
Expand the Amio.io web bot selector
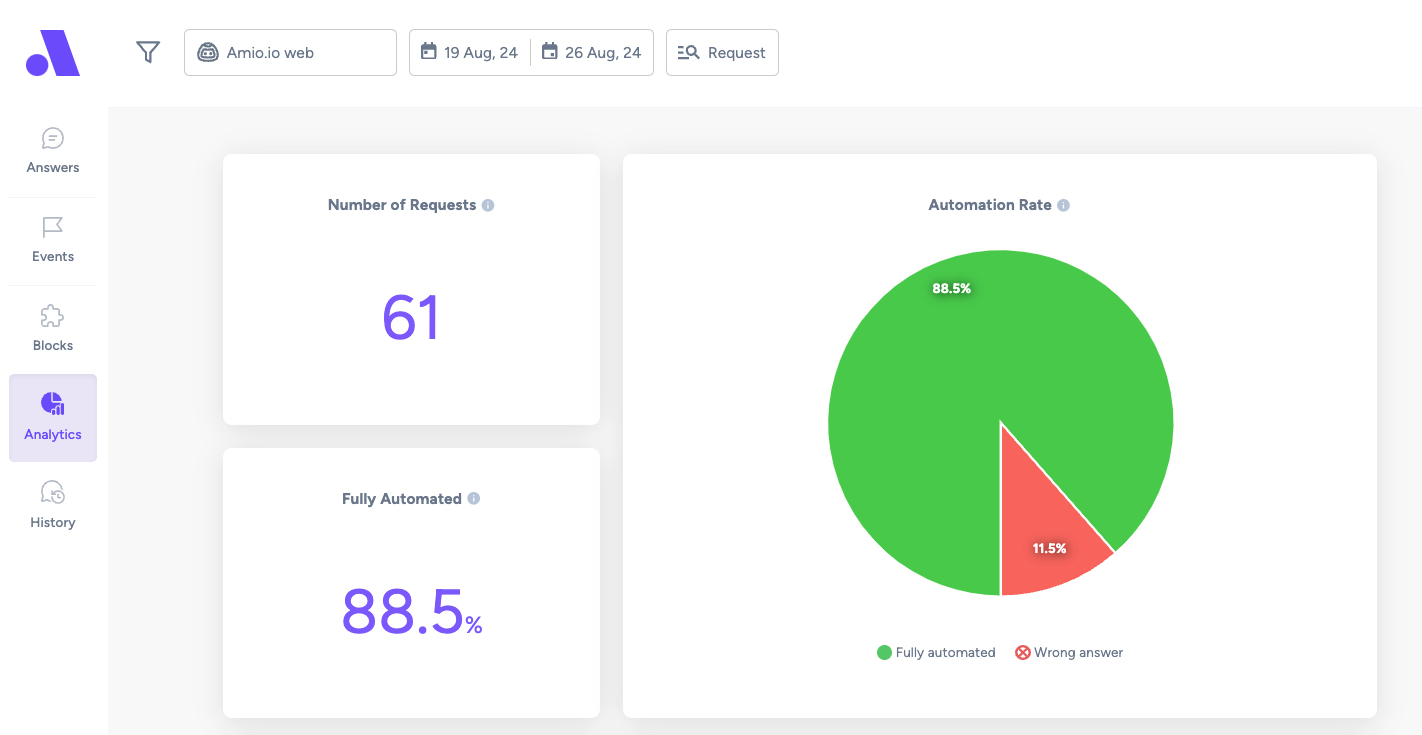click(290, 52)
